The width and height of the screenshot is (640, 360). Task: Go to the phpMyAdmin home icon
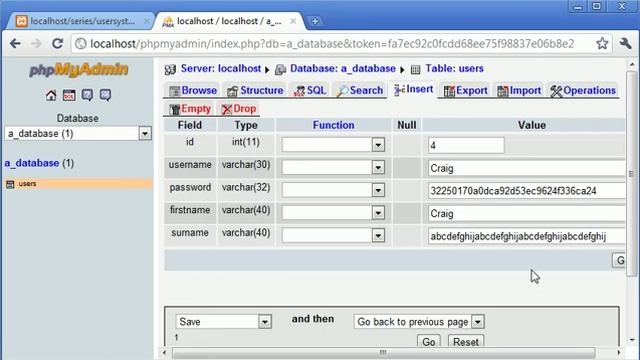click(51, 96)
